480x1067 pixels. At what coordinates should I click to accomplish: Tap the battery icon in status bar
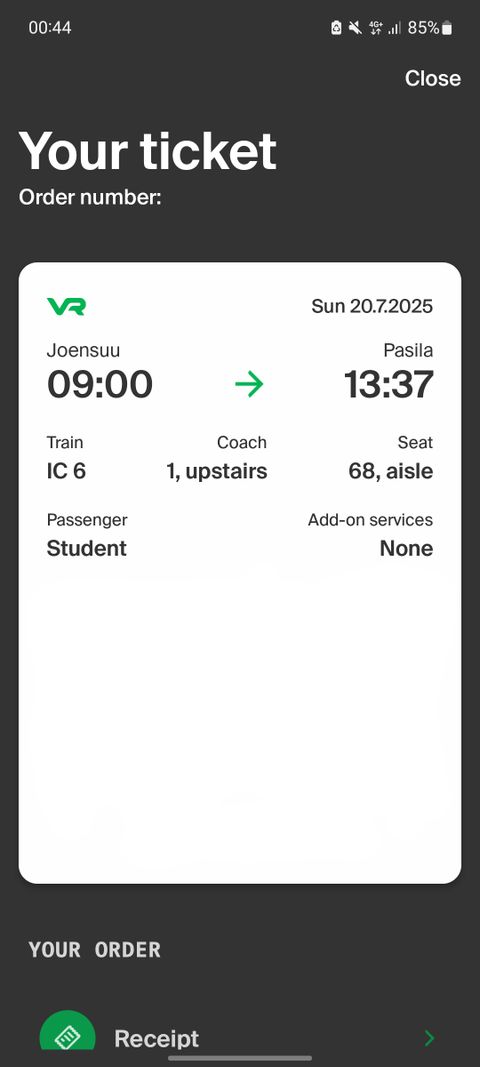click(x=447, y=28)
